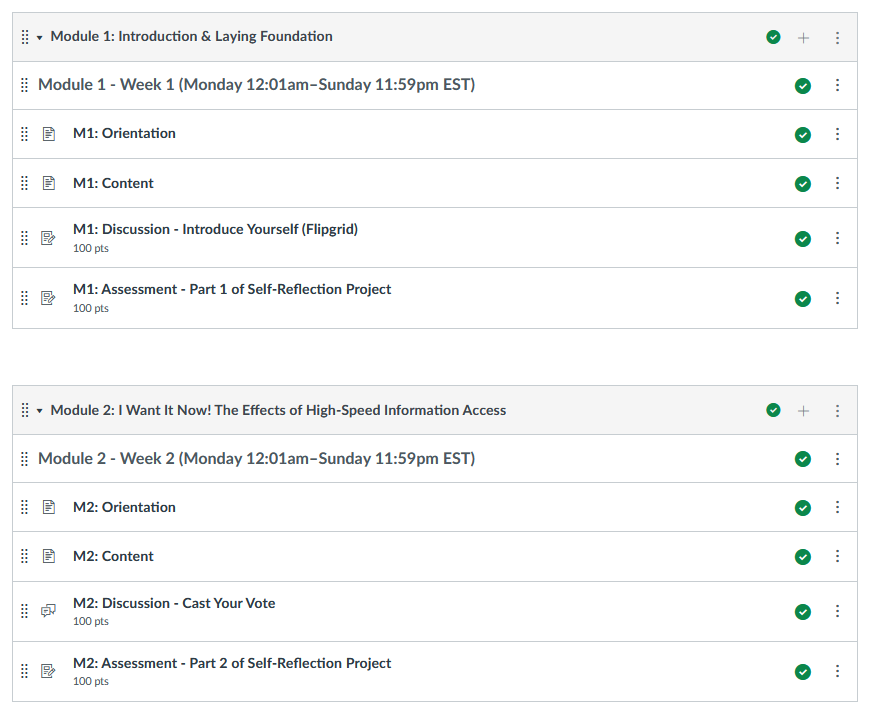
Task: Open the options menu for Module 2
Action: (837, 410)
